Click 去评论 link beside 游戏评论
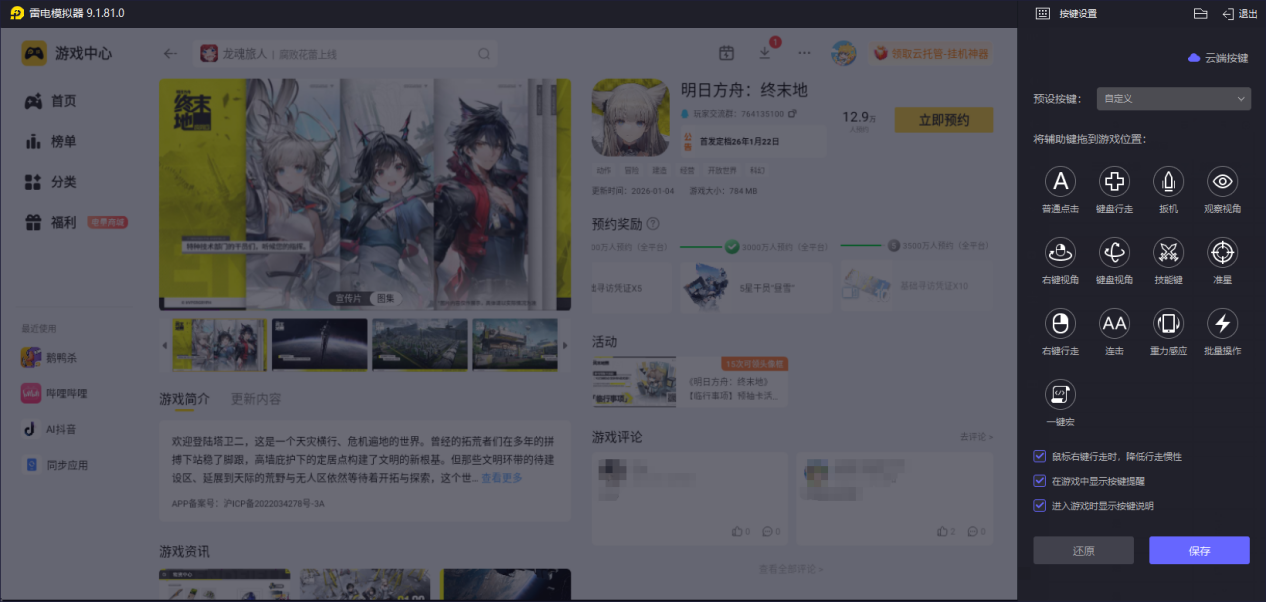Viewport: 1266px width, 602px height. click(x=976, y=437)
